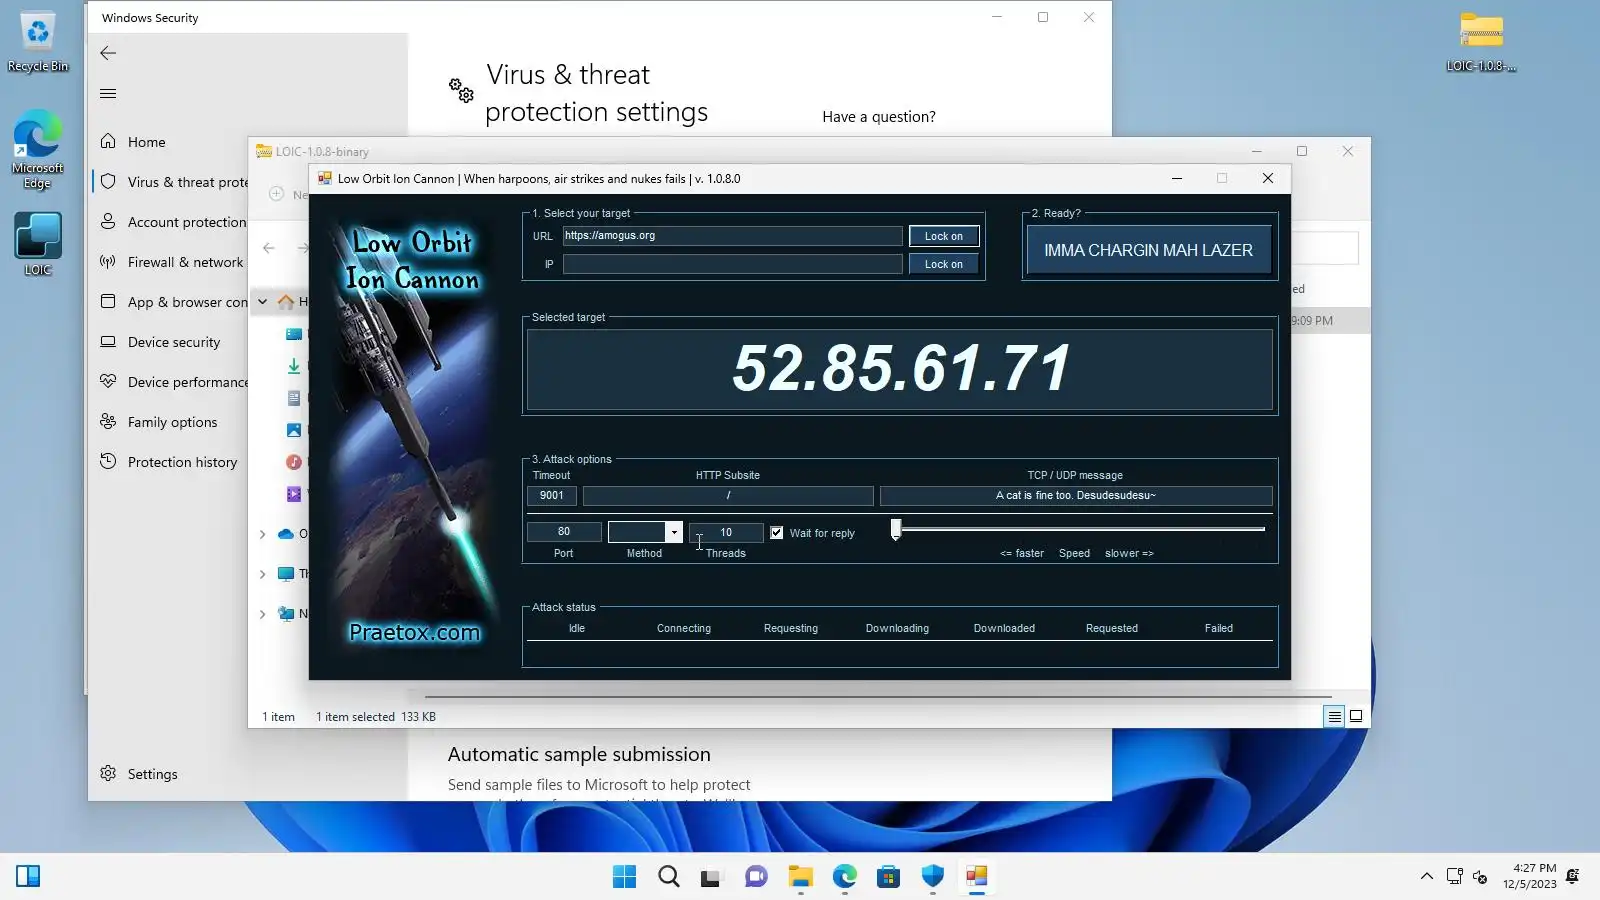Viewport: 1600px width, 900px height.
Task: Select the LOIC-1.0.8 folder on desktop
Action: 1481,42
